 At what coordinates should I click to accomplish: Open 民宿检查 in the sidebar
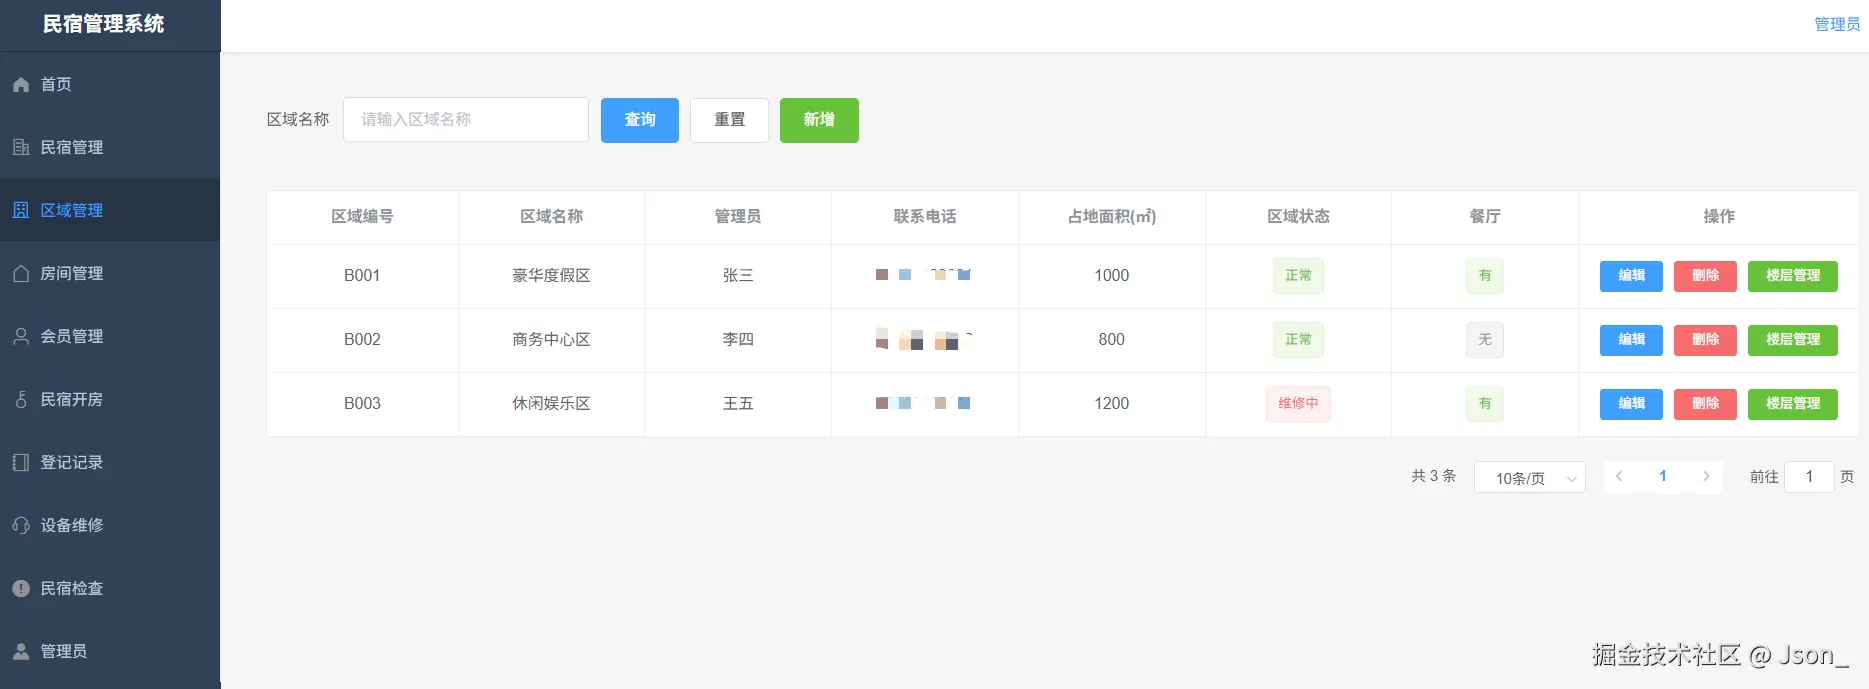[x=110, y=589]
